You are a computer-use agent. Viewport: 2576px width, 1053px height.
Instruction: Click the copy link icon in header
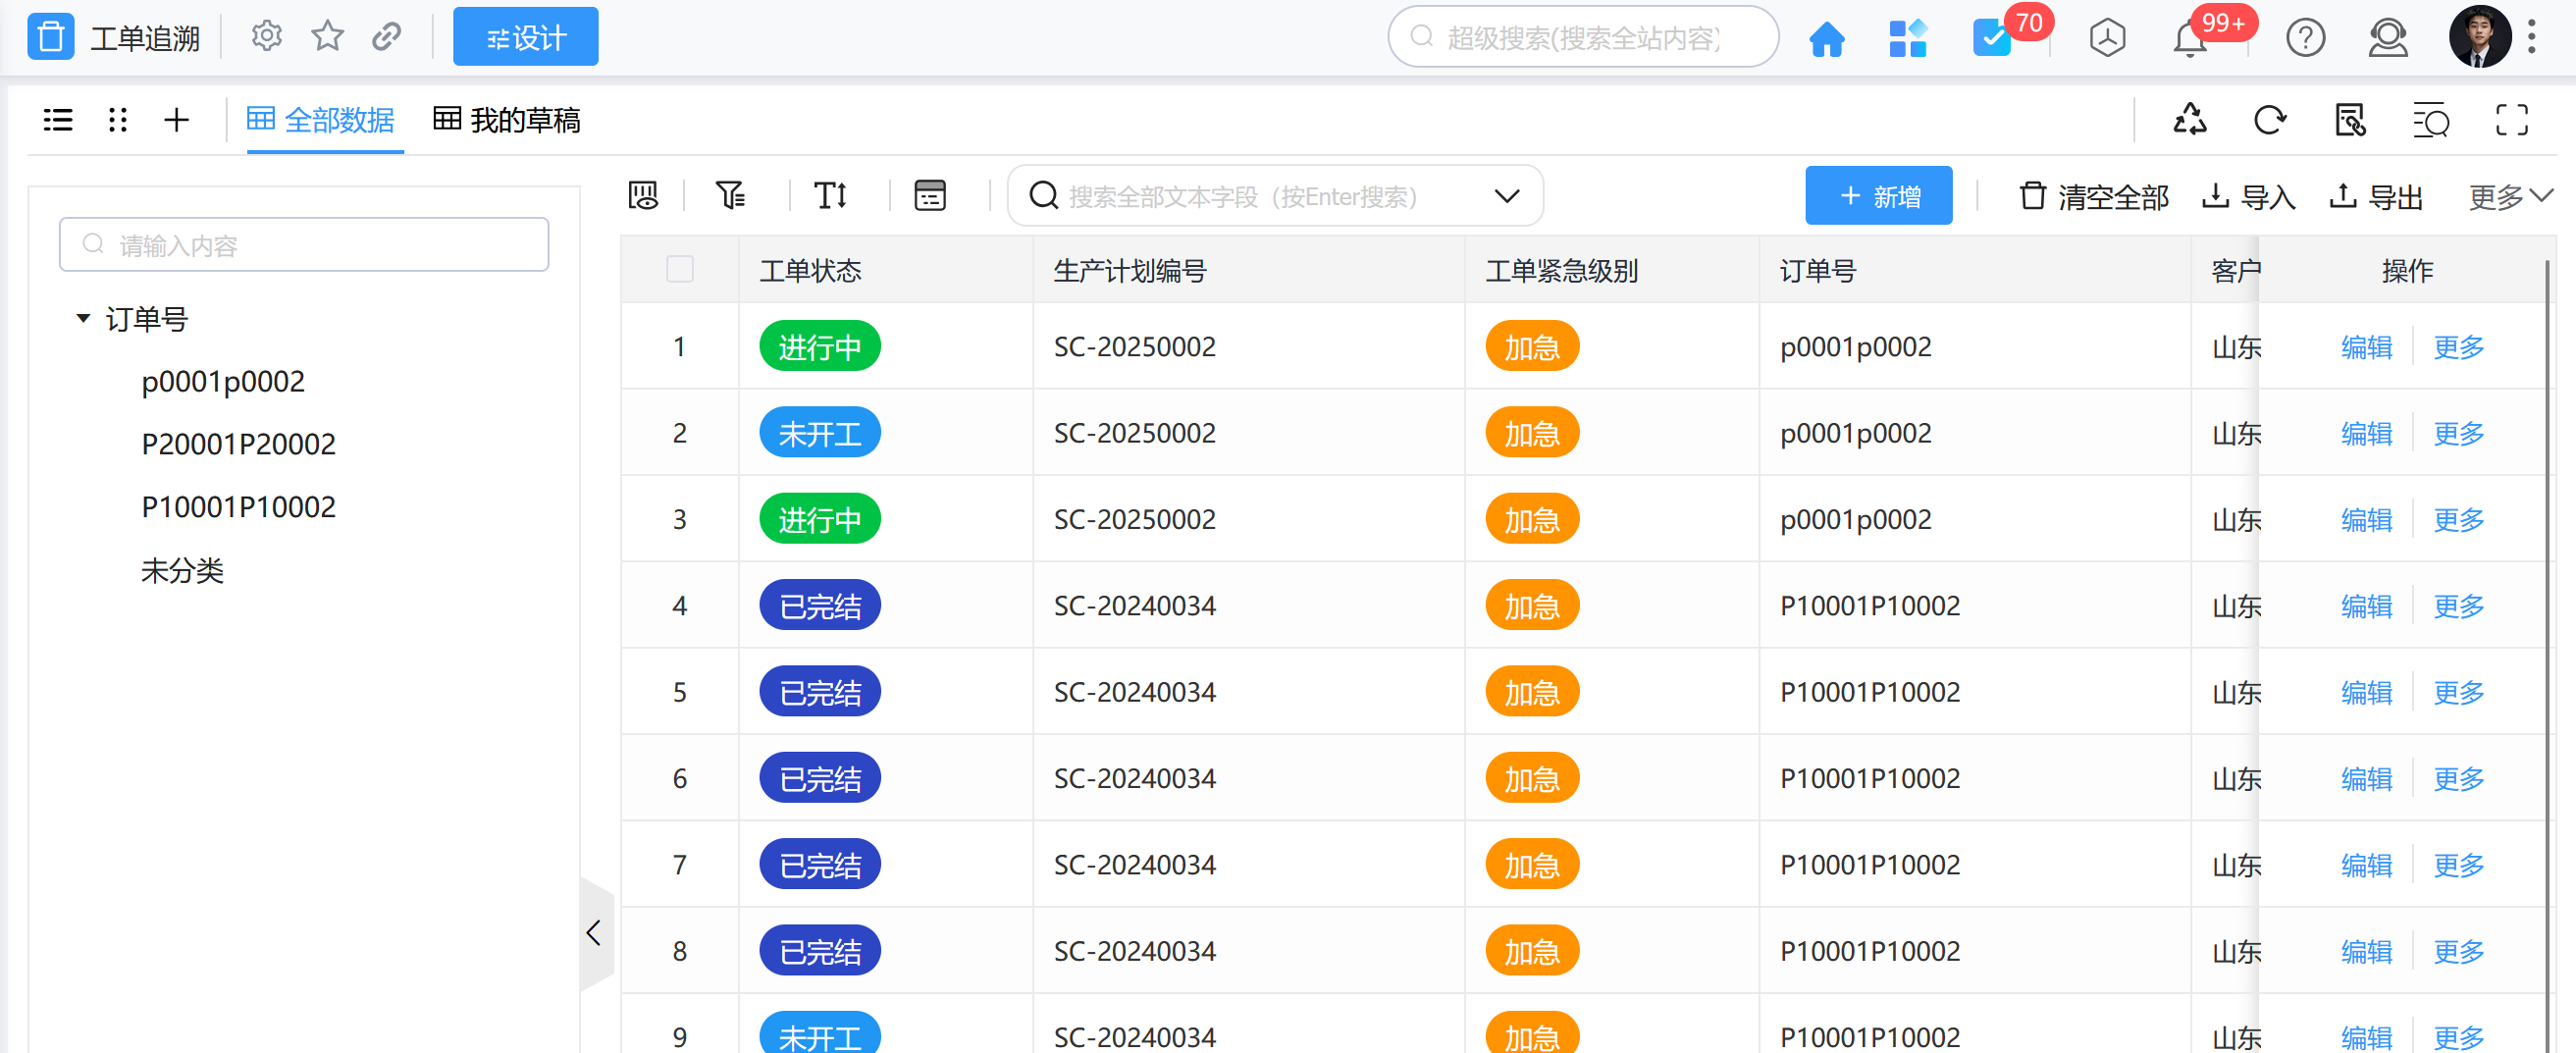(387, 37)
